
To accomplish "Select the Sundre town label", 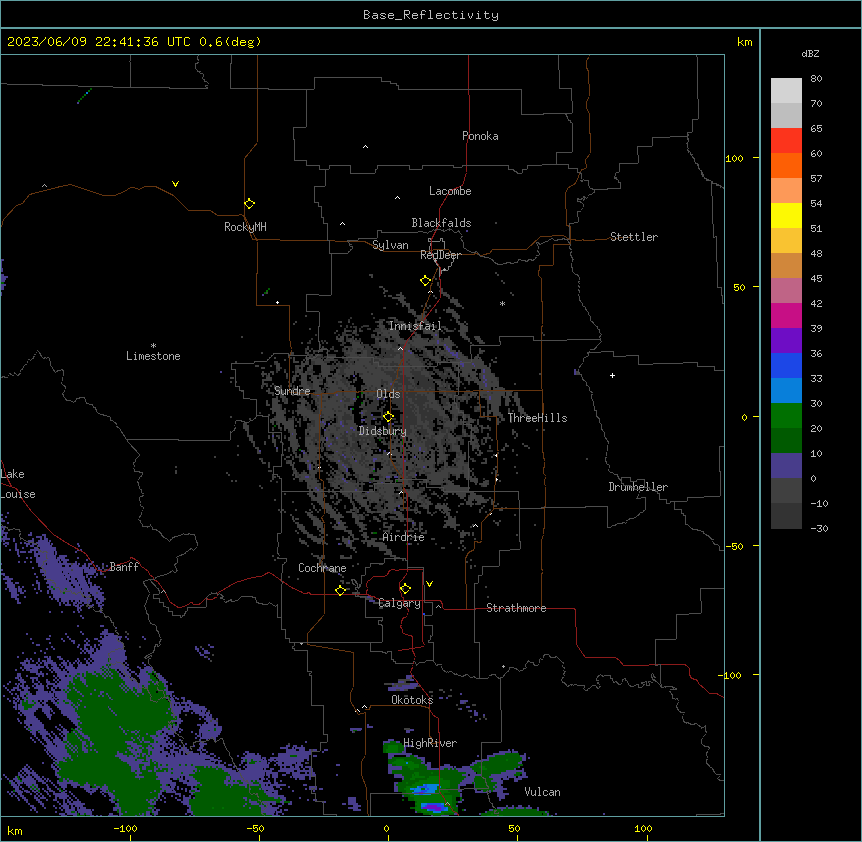I will click(292, 391).
